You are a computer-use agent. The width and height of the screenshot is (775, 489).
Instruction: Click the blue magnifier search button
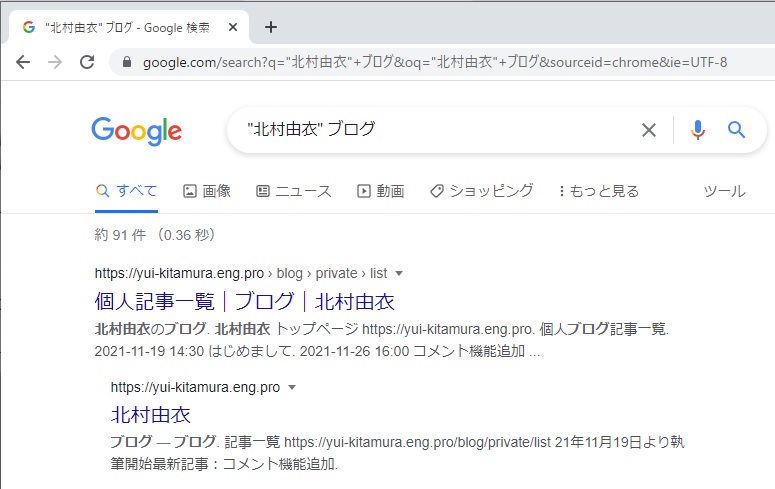click(736, 130)
